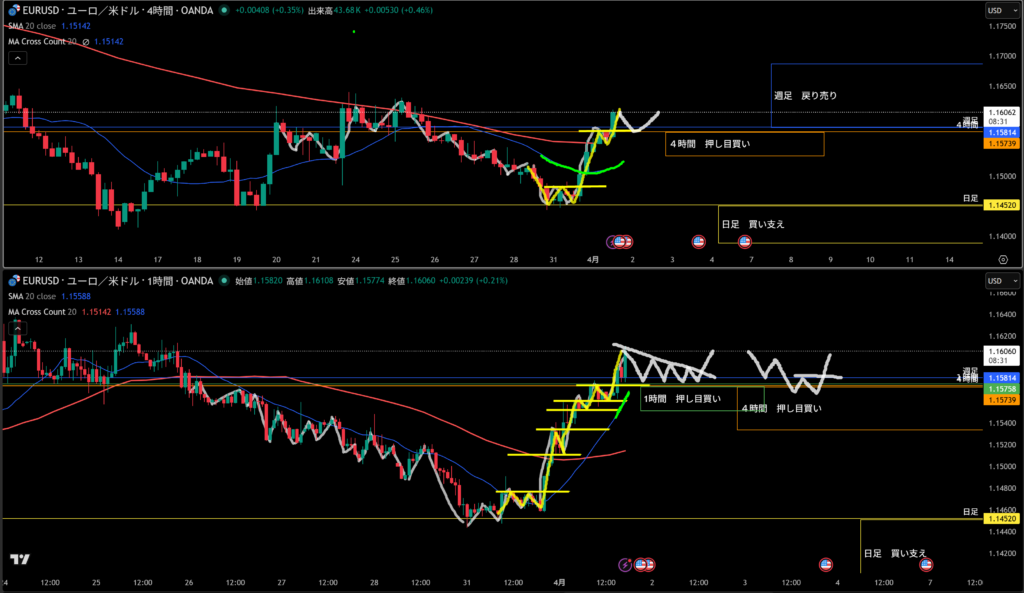The width and height of the screenshot is (1024, 593).
Task: Open the USD currency dropdown on bottom chart
Action: pos(995,280)
